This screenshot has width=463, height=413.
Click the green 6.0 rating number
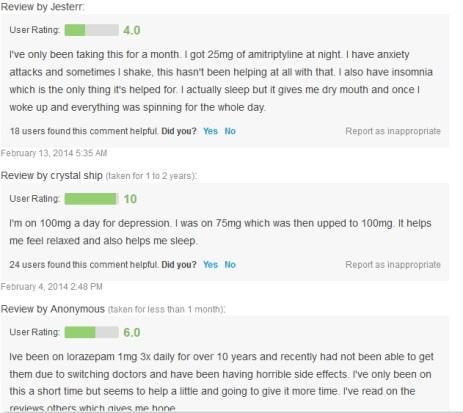pos(132,332)
